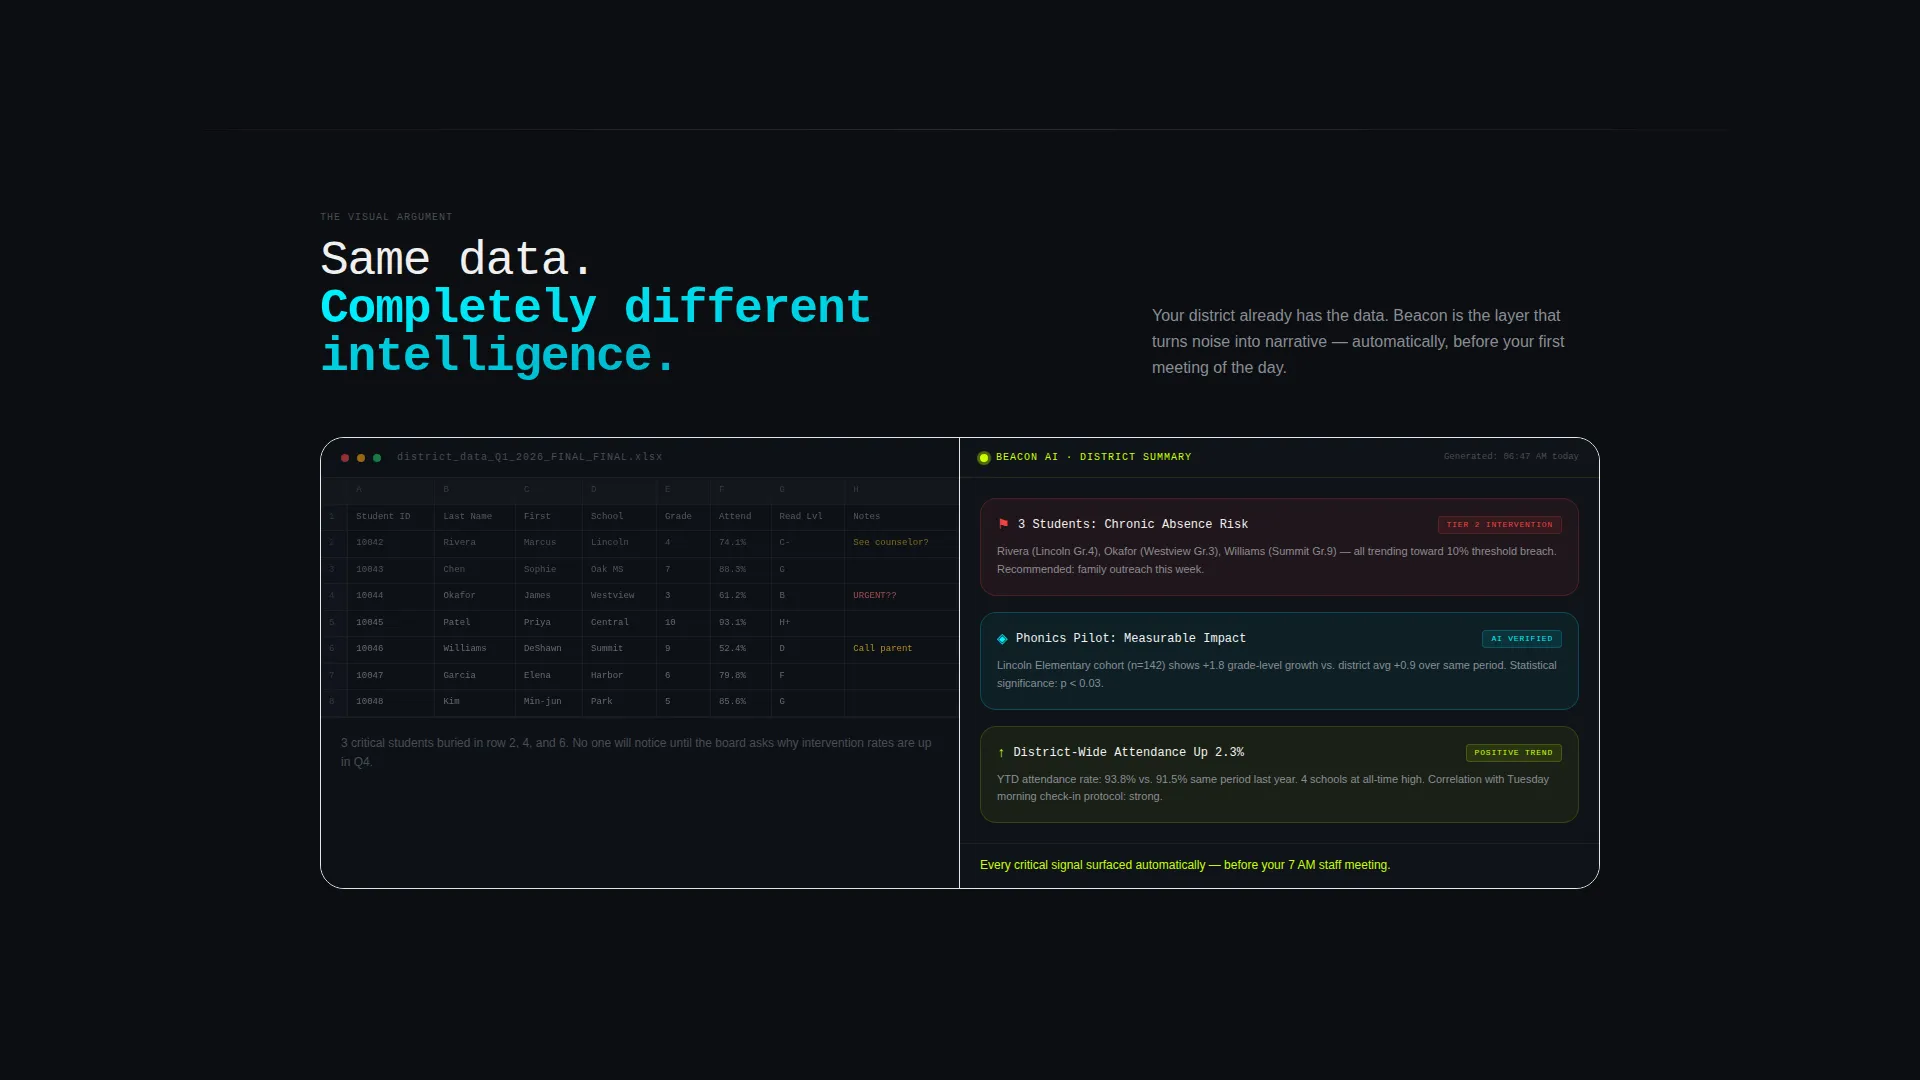Click the Priya first name cell
The image size is (1920, 1080).
[549, 623]
